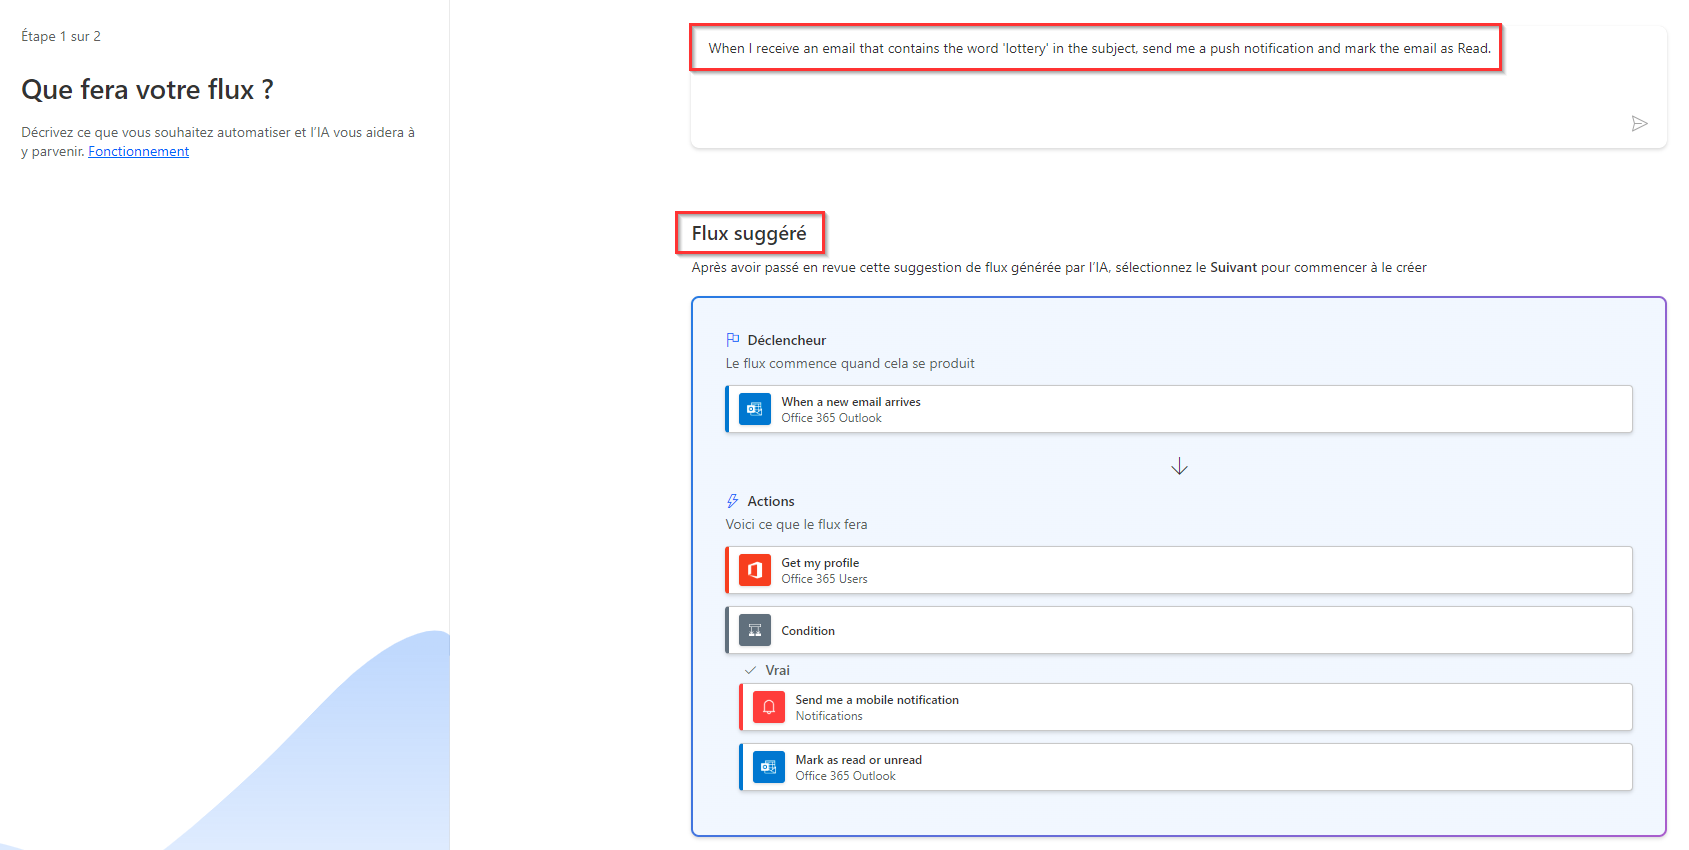The width and height of the screenshot is (1689, 850).
Task: Click the 'Notifications' connector label
Action: point(829,716)
